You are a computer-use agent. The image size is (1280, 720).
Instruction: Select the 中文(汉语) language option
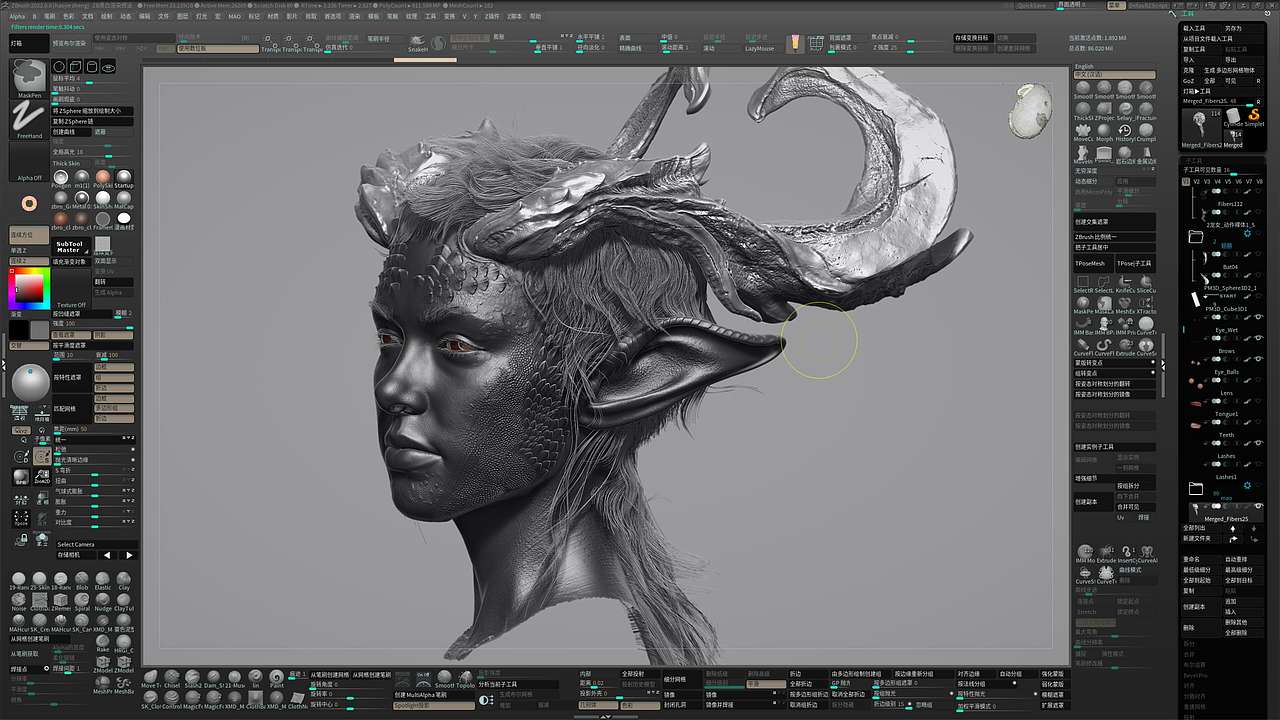(1114, 75)
